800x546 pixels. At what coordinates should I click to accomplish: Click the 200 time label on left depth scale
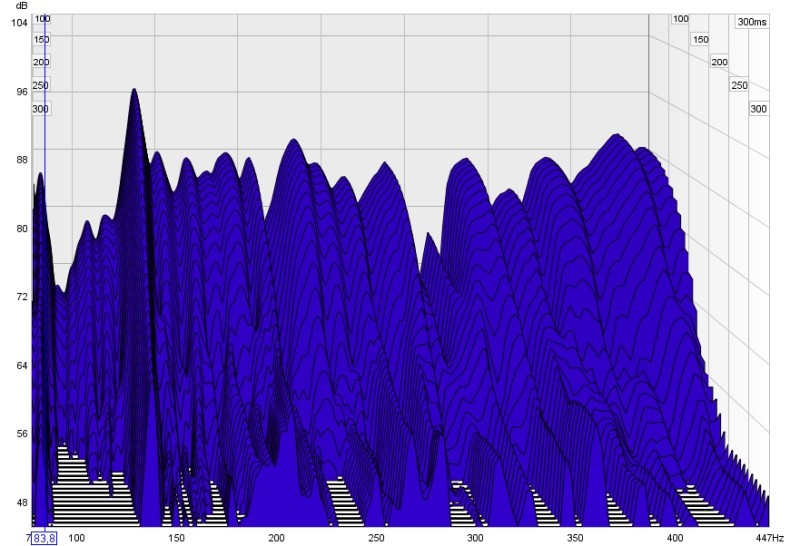tap(41, 62)
